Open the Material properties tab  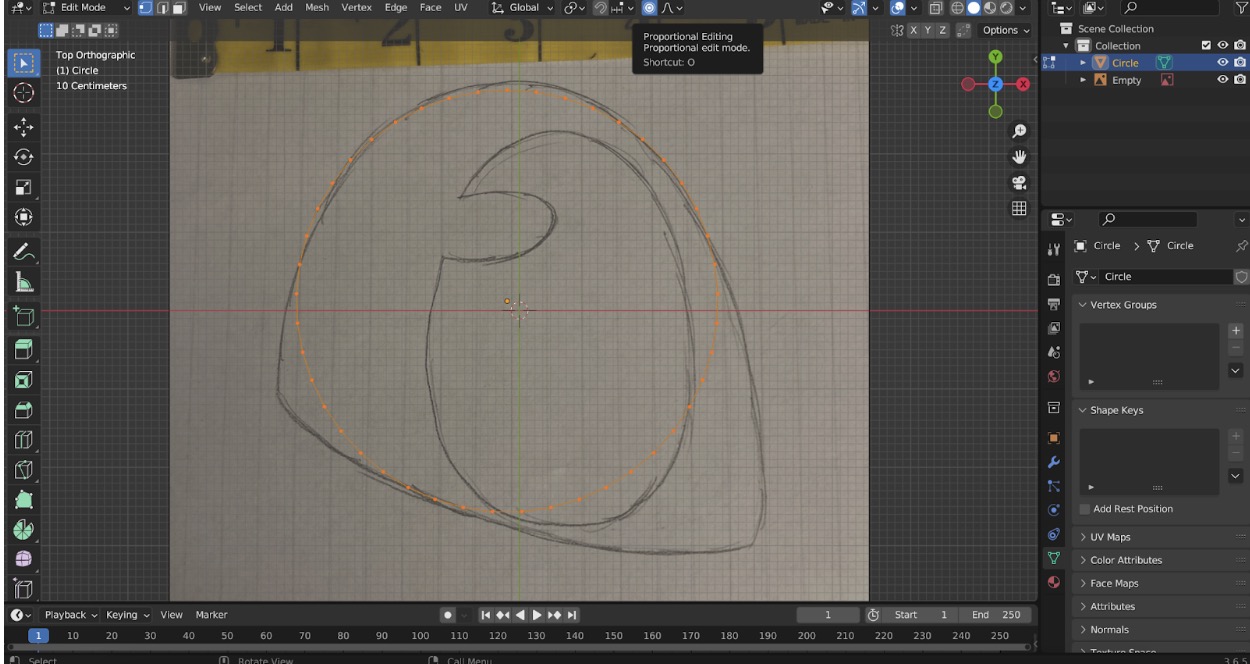point(1053,581)
